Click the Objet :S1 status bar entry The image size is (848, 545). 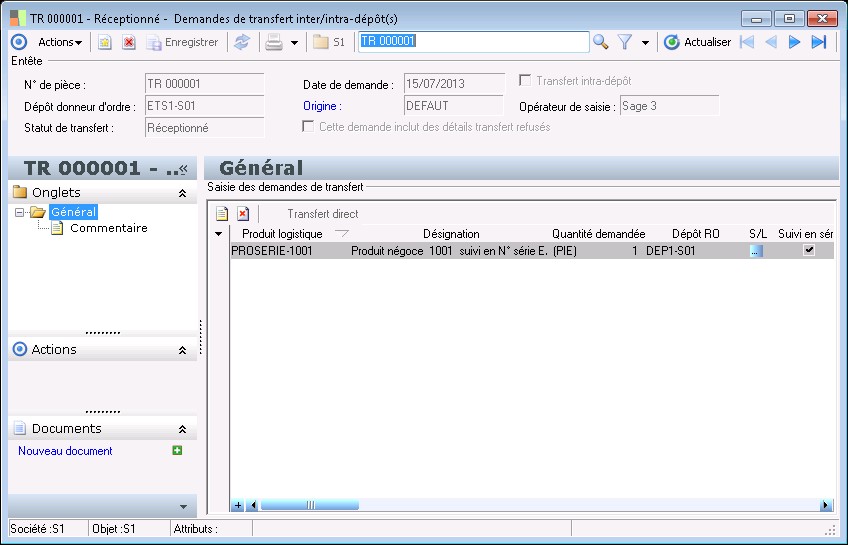click(114, 529)
